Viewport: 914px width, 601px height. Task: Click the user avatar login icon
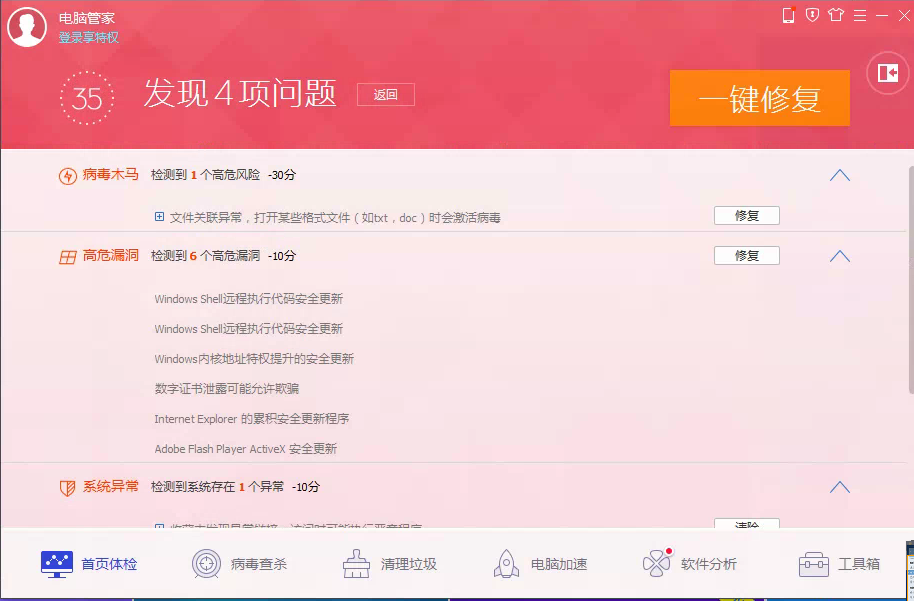[27, 27]
